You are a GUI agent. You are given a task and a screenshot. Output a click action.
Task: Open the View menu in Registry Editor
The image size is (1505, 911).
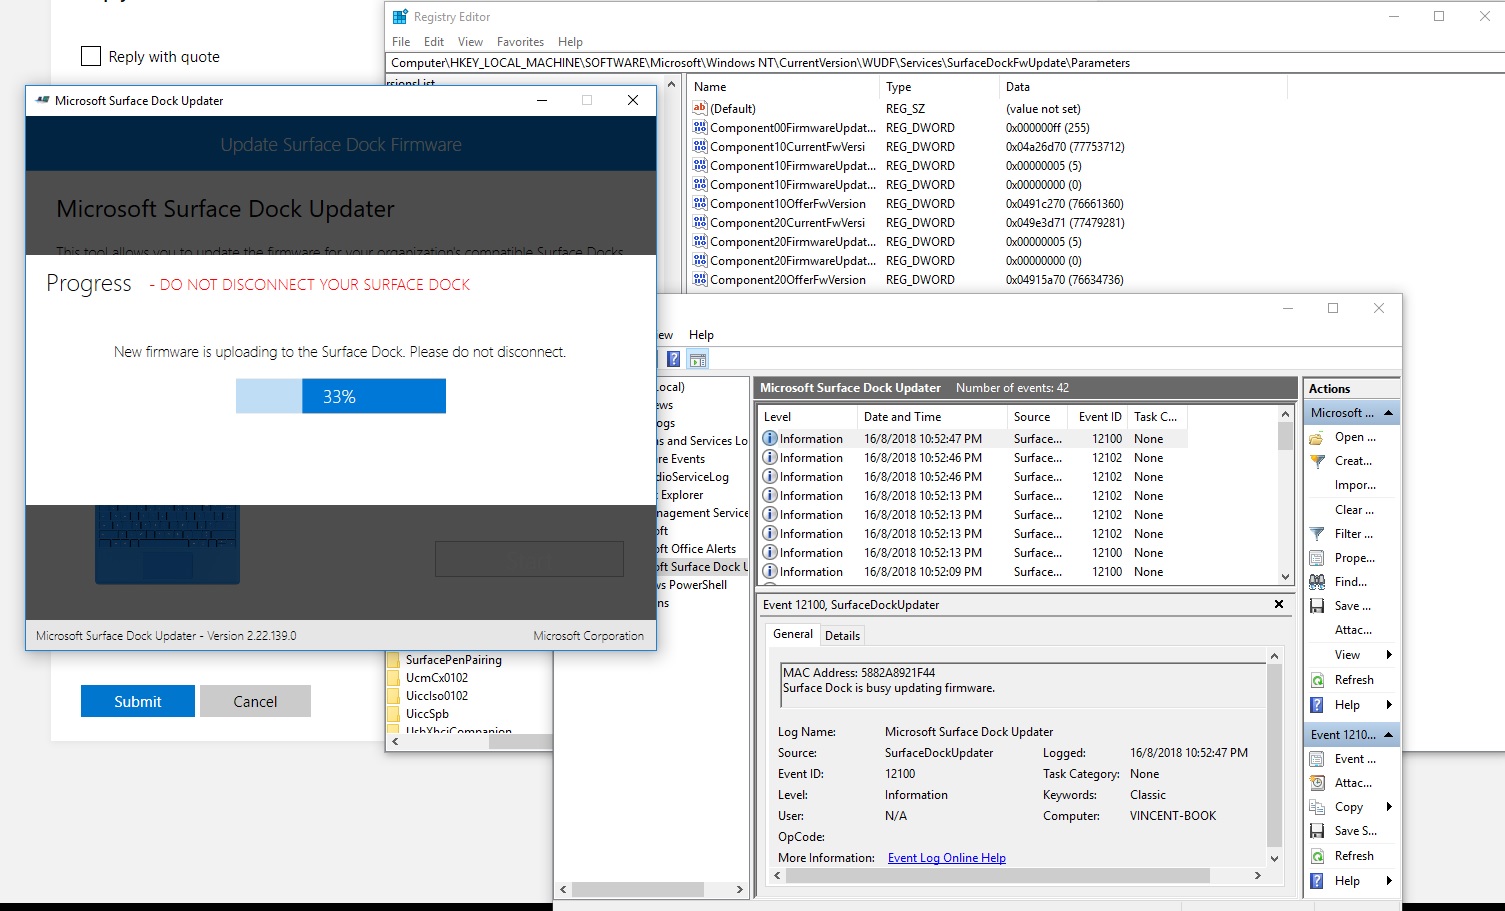[x=470, y=42]
